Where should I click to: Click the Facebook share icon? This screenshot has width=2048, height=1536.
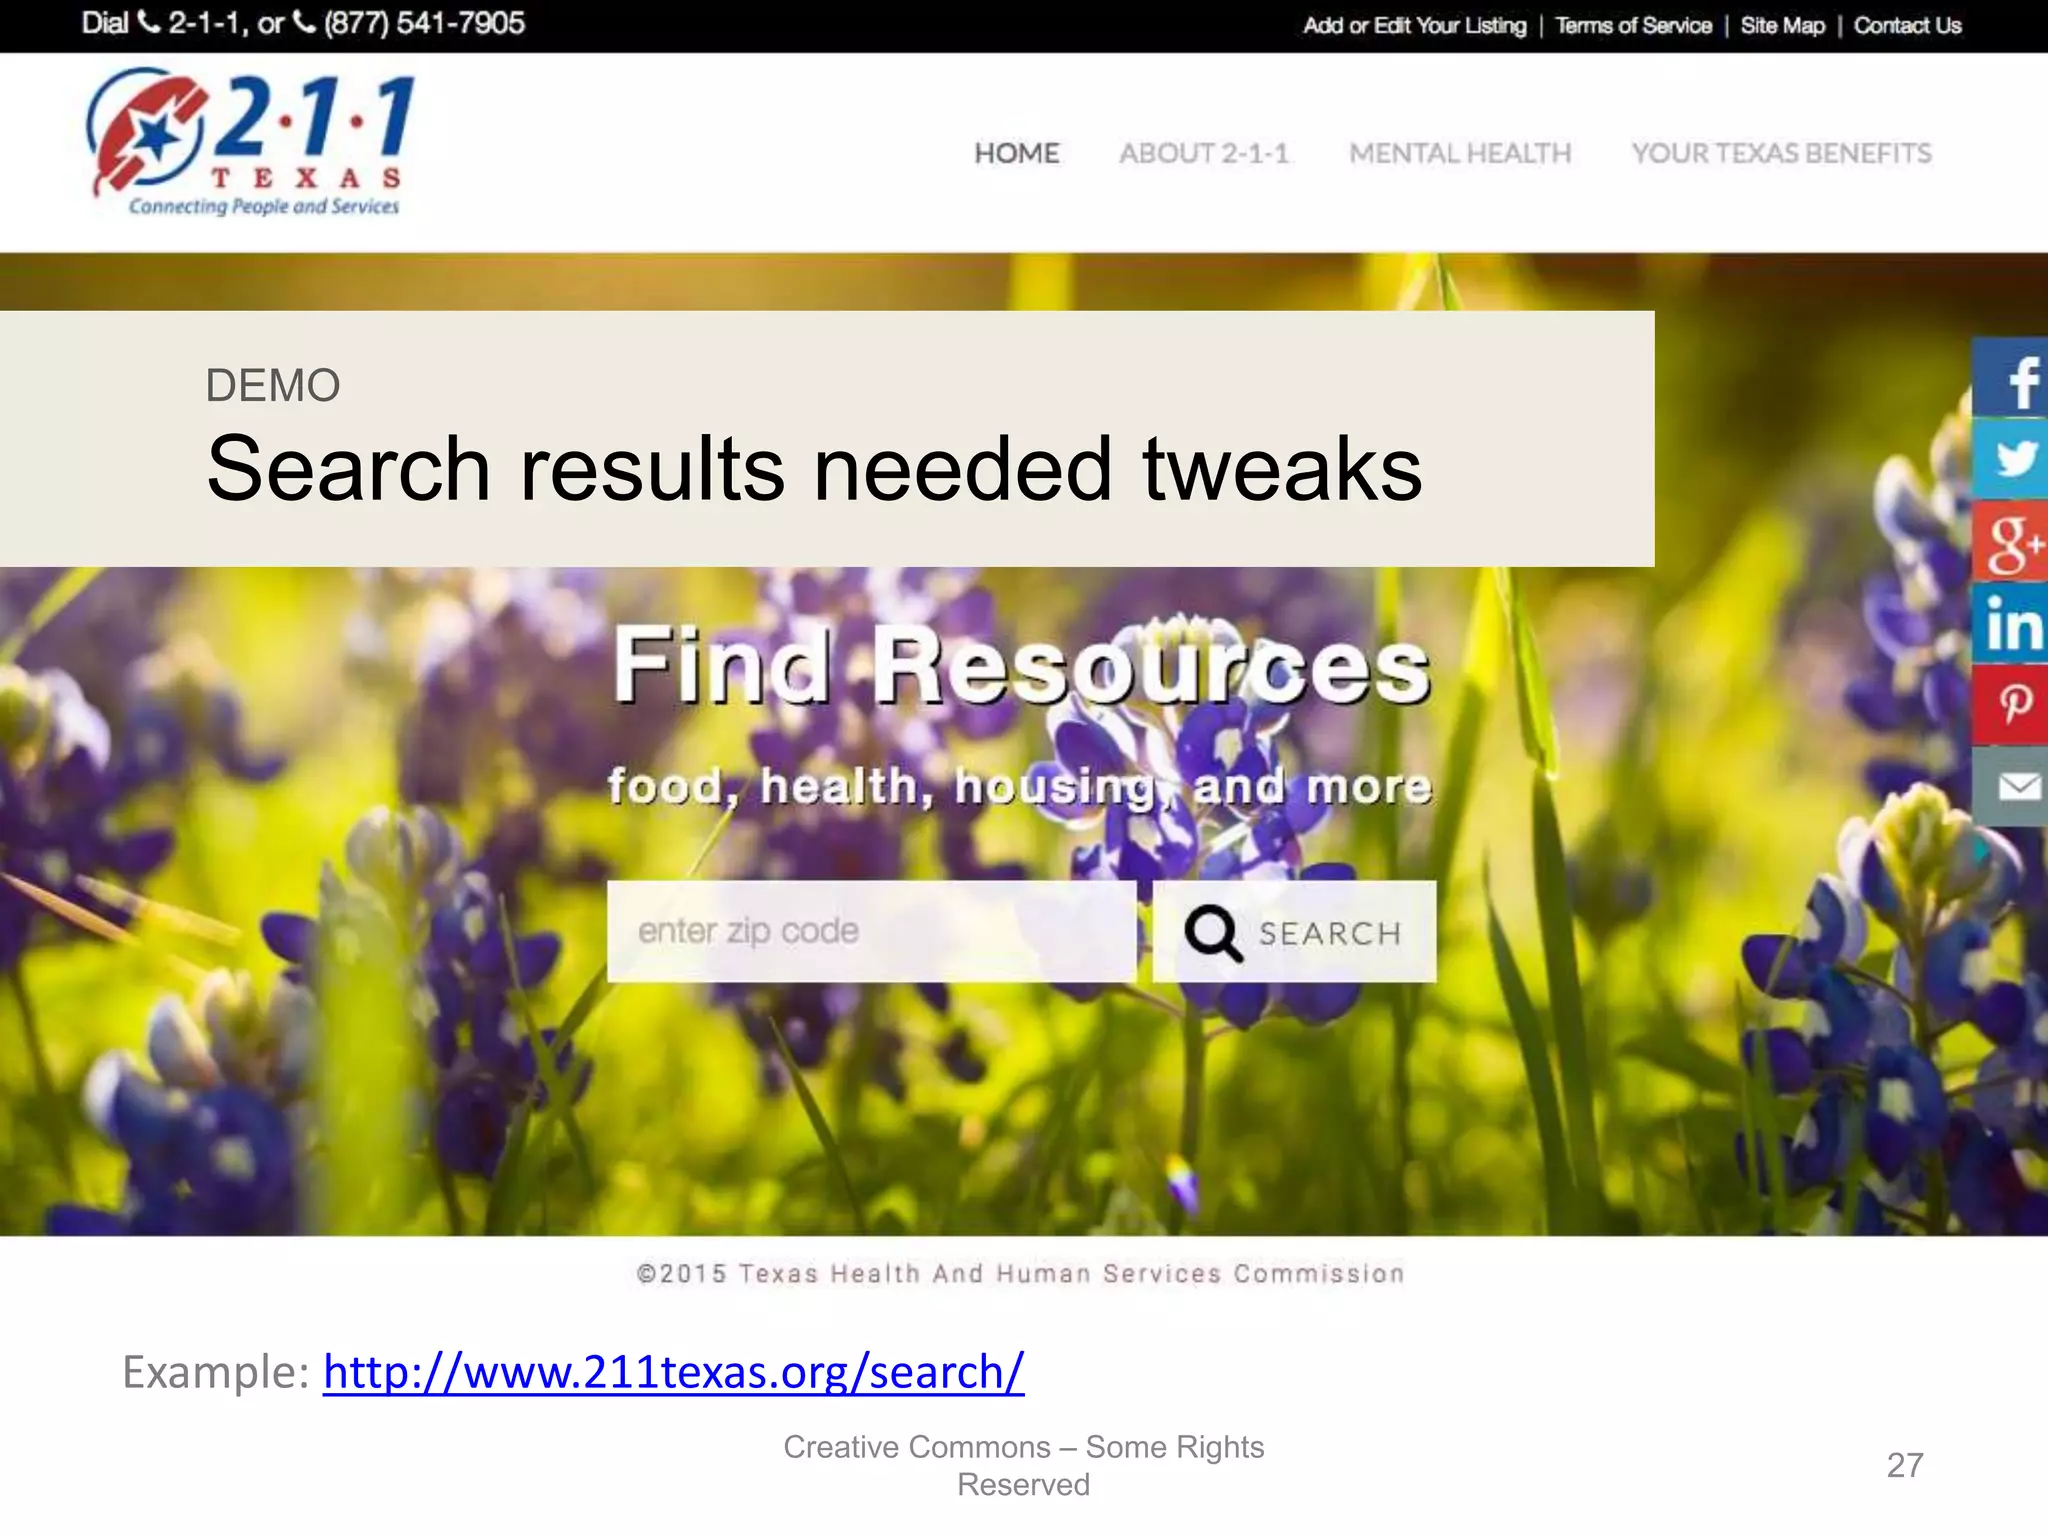[2010, 377]
